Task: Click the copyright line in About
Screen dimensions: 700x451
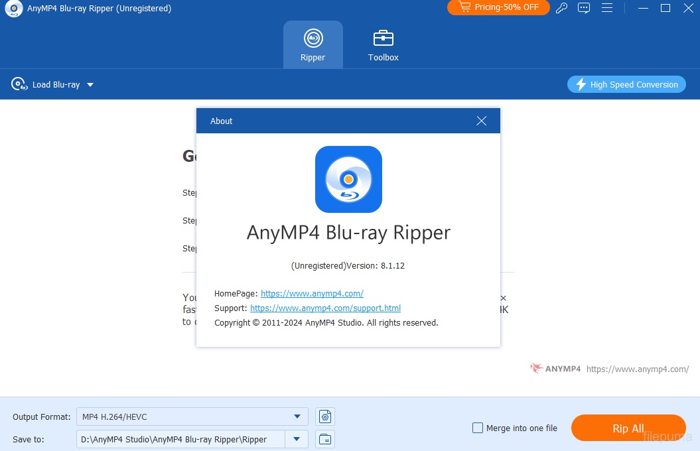Action: (x=326, y=323)
